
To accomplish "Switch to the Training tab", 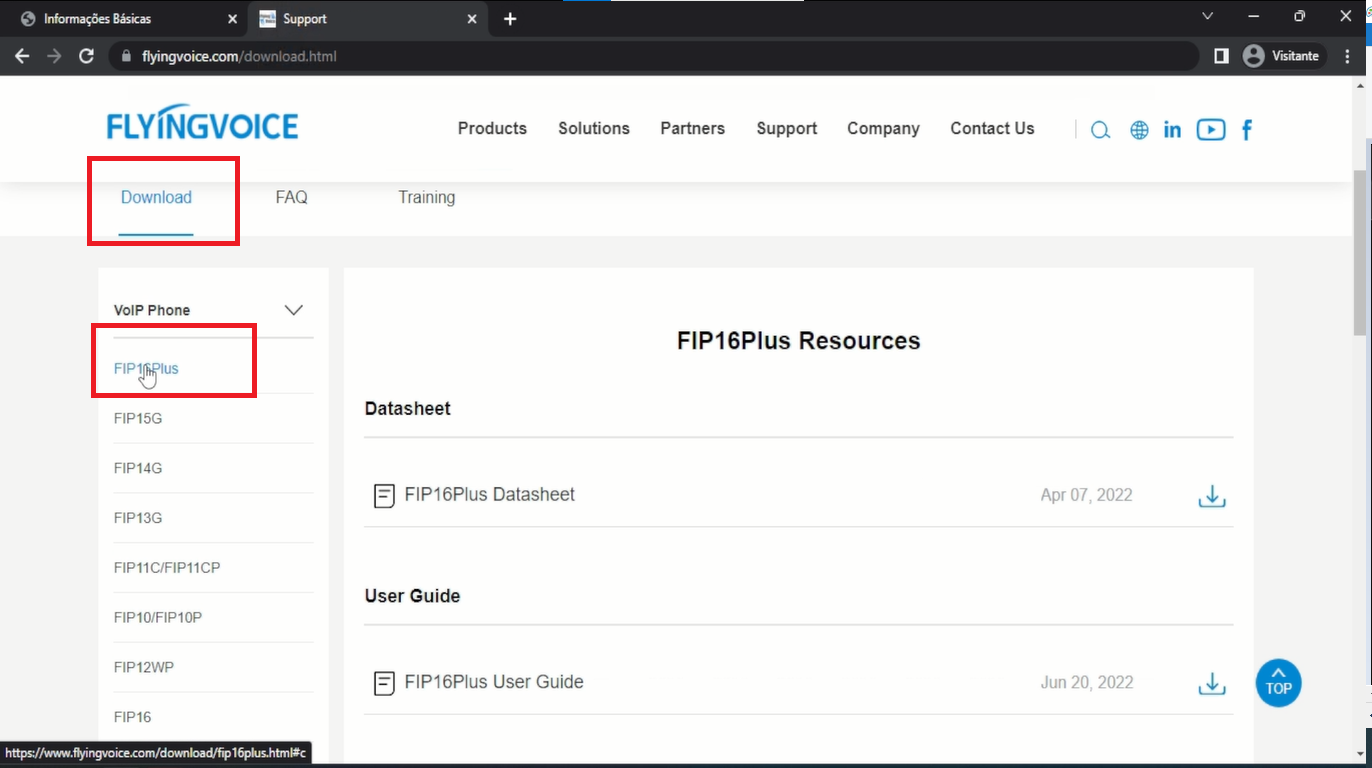I will click(x=426, y=197).
